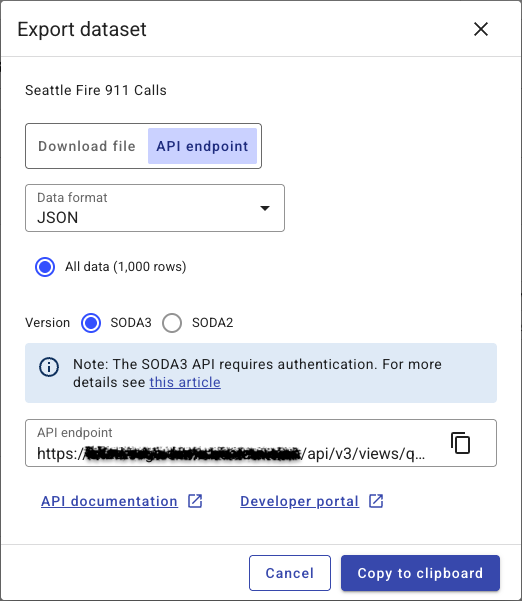Open external link icon beside API documentation
Image resolution: width=522 pixels, height=601 pixels.
pos(195,501)
